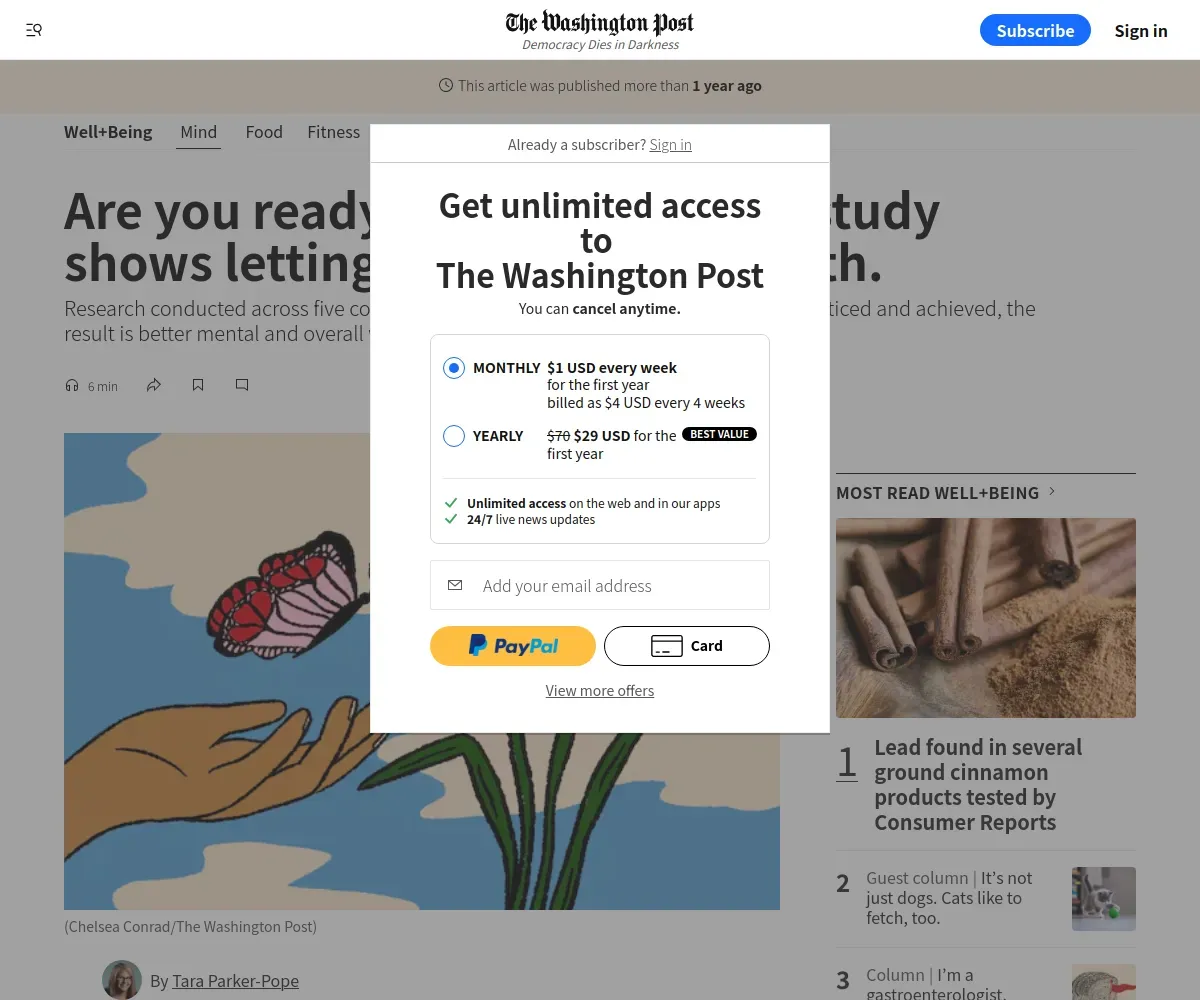This screenshot has height=1000, width=1200.
Task: Open the Food section tab
Action: point(264,132)
